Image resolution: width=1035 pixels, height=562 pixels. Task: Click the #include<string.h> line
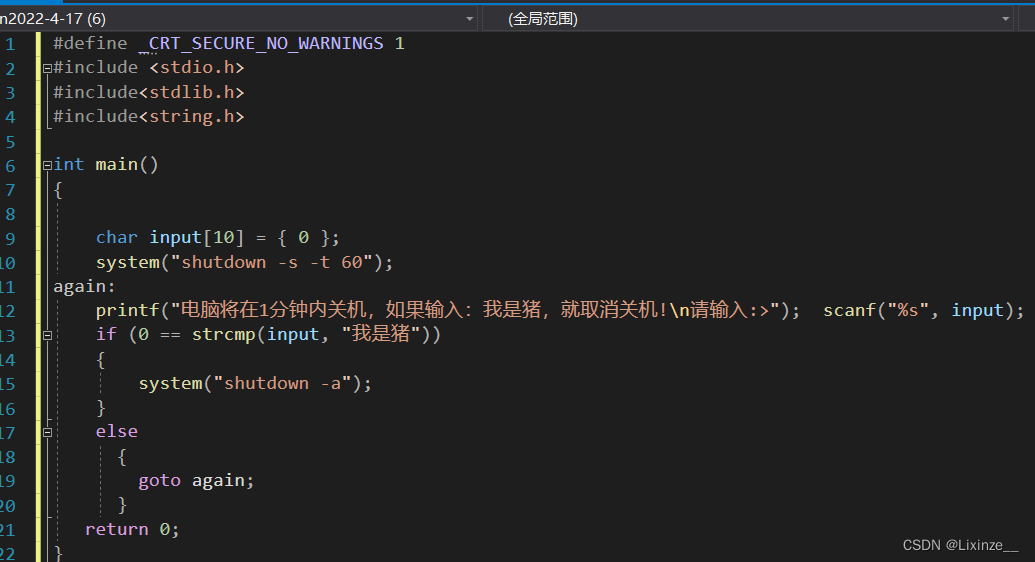(149, 117)
